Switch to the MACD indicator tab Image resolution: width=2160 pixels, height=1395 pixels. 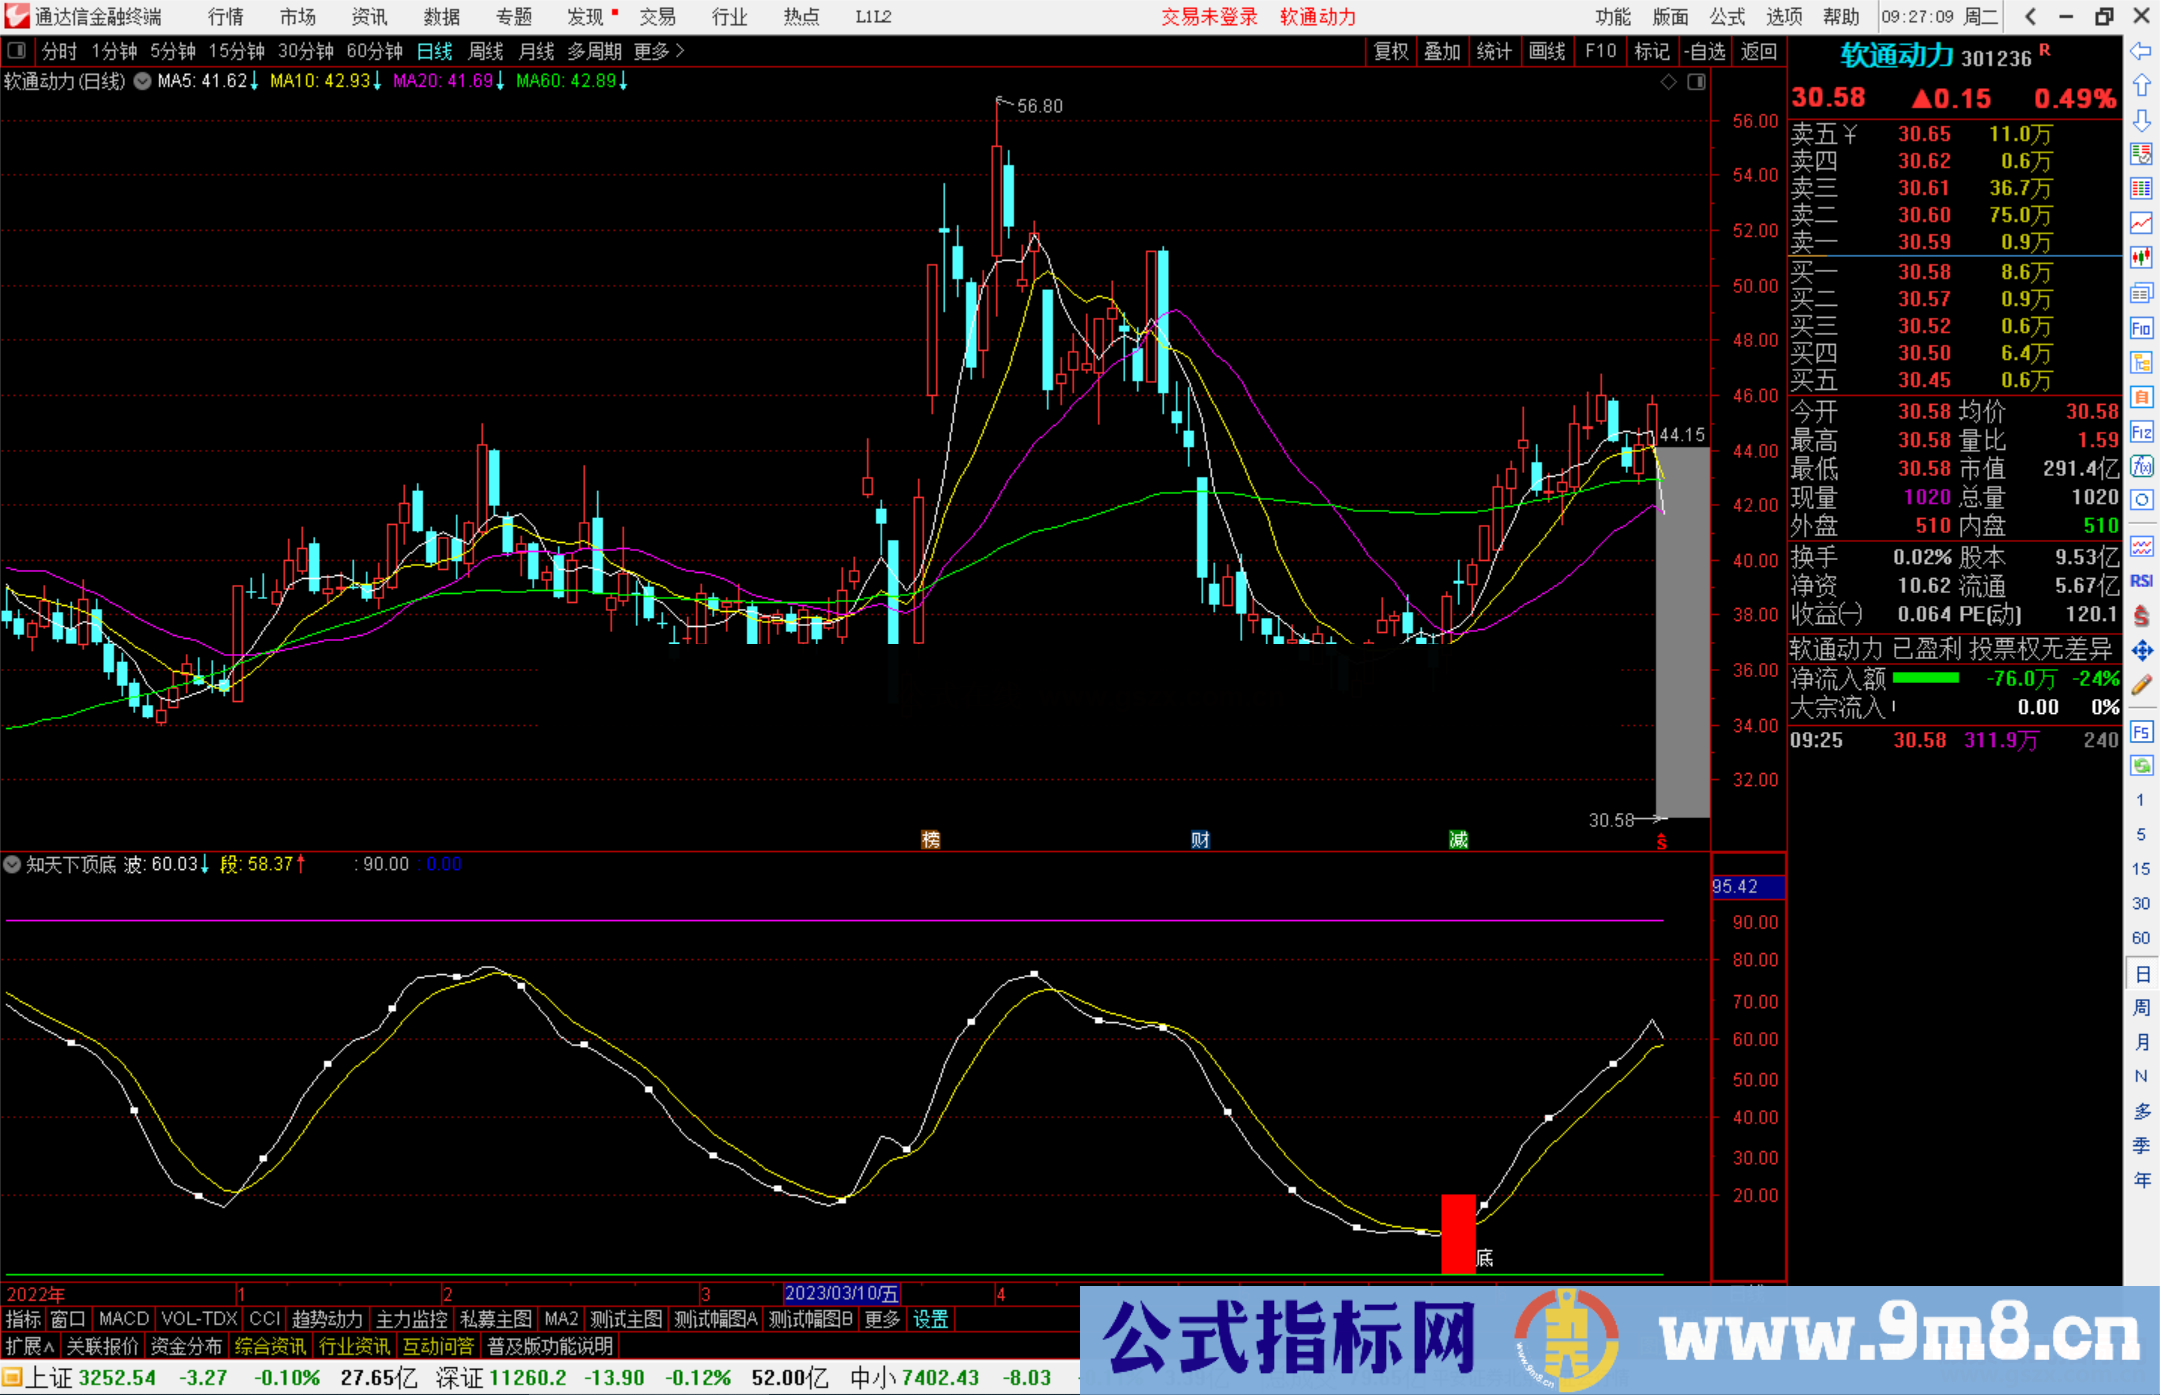pyautogui.click(x=122, y=1319)
